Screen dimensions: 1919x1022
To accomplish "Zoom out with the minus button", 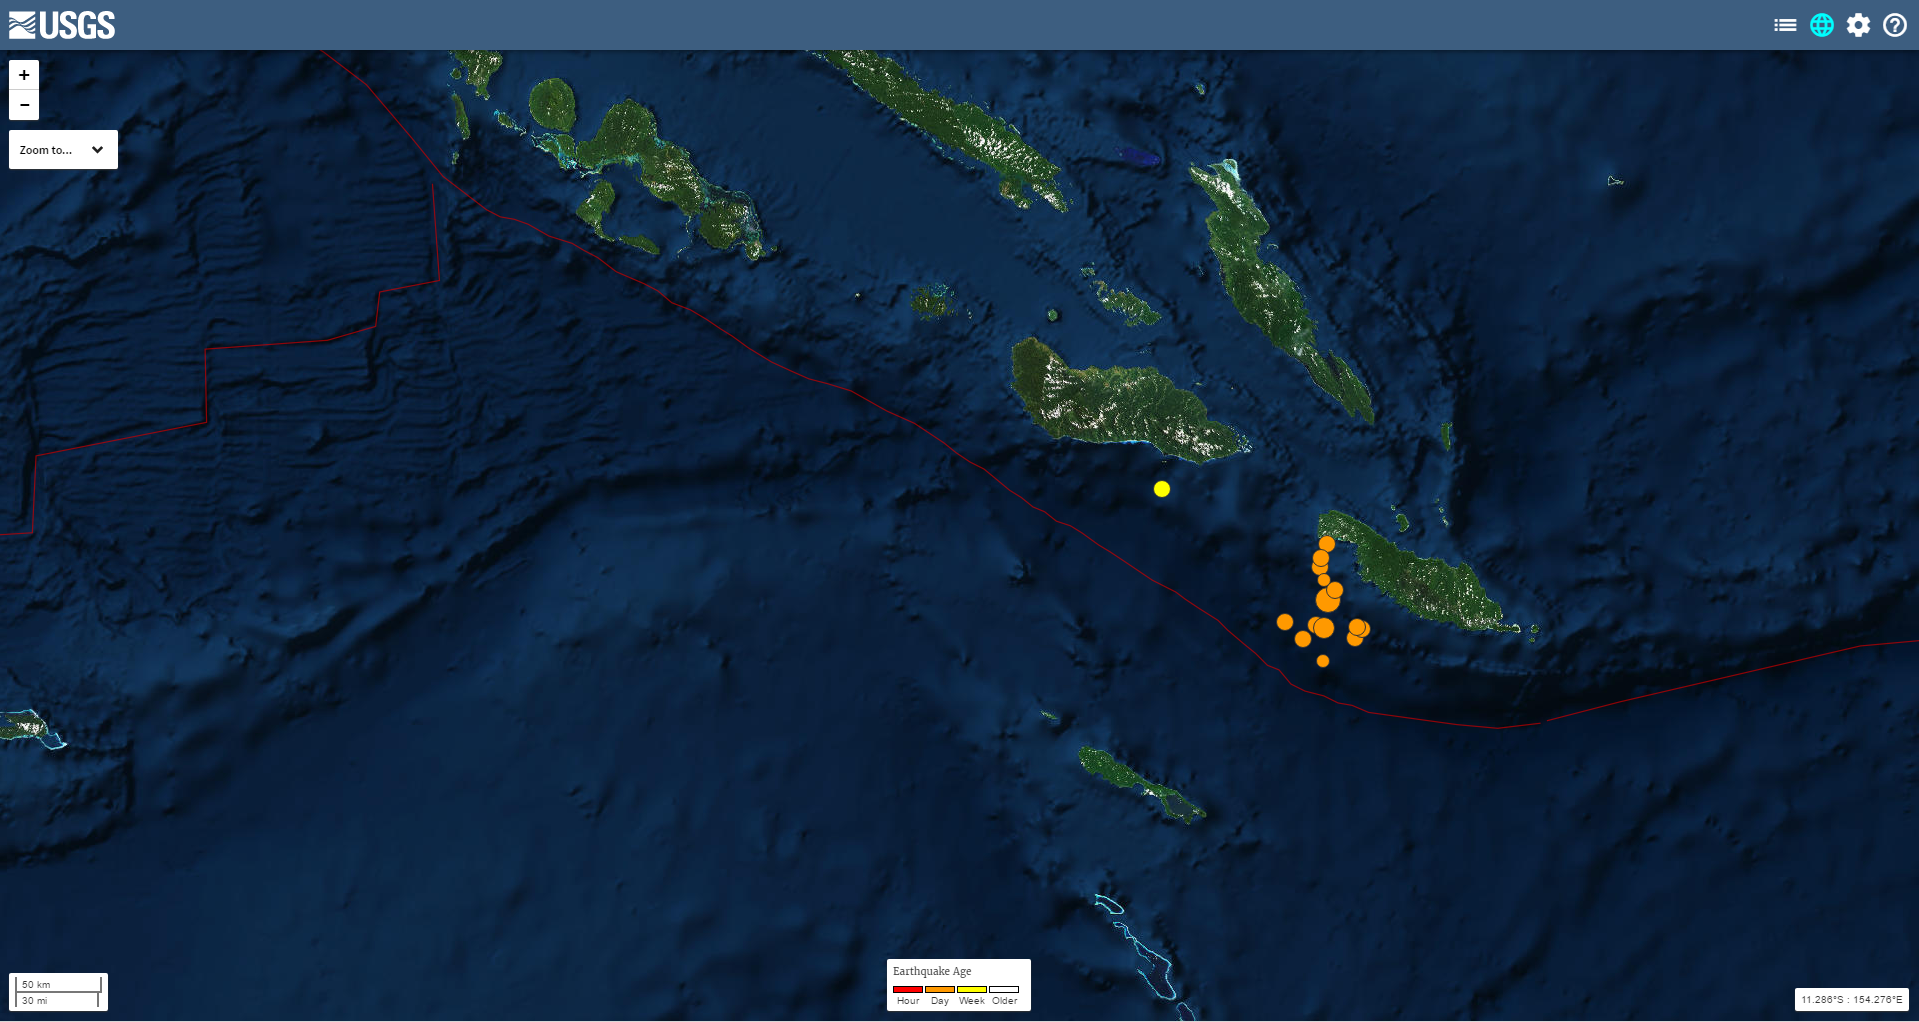I will tap(24, 105).
